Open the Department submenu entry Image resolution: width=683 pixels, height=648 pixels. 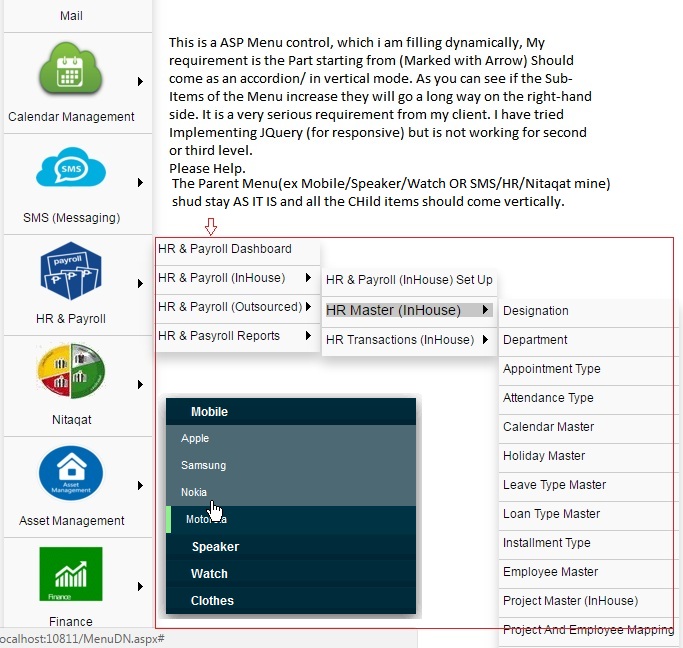coord(588,340)
